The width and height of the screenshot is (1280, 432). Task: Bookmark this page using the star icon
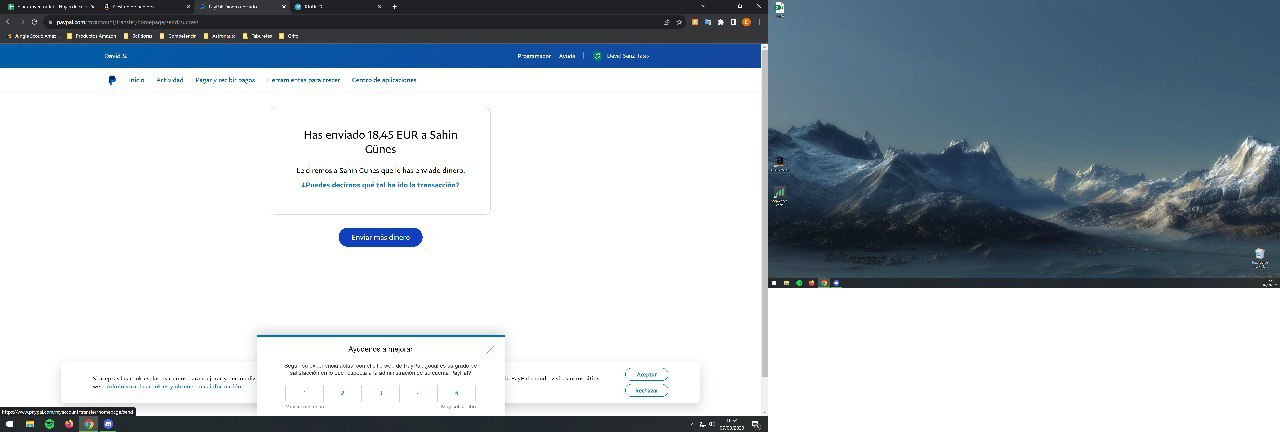[x=679, y=22]
